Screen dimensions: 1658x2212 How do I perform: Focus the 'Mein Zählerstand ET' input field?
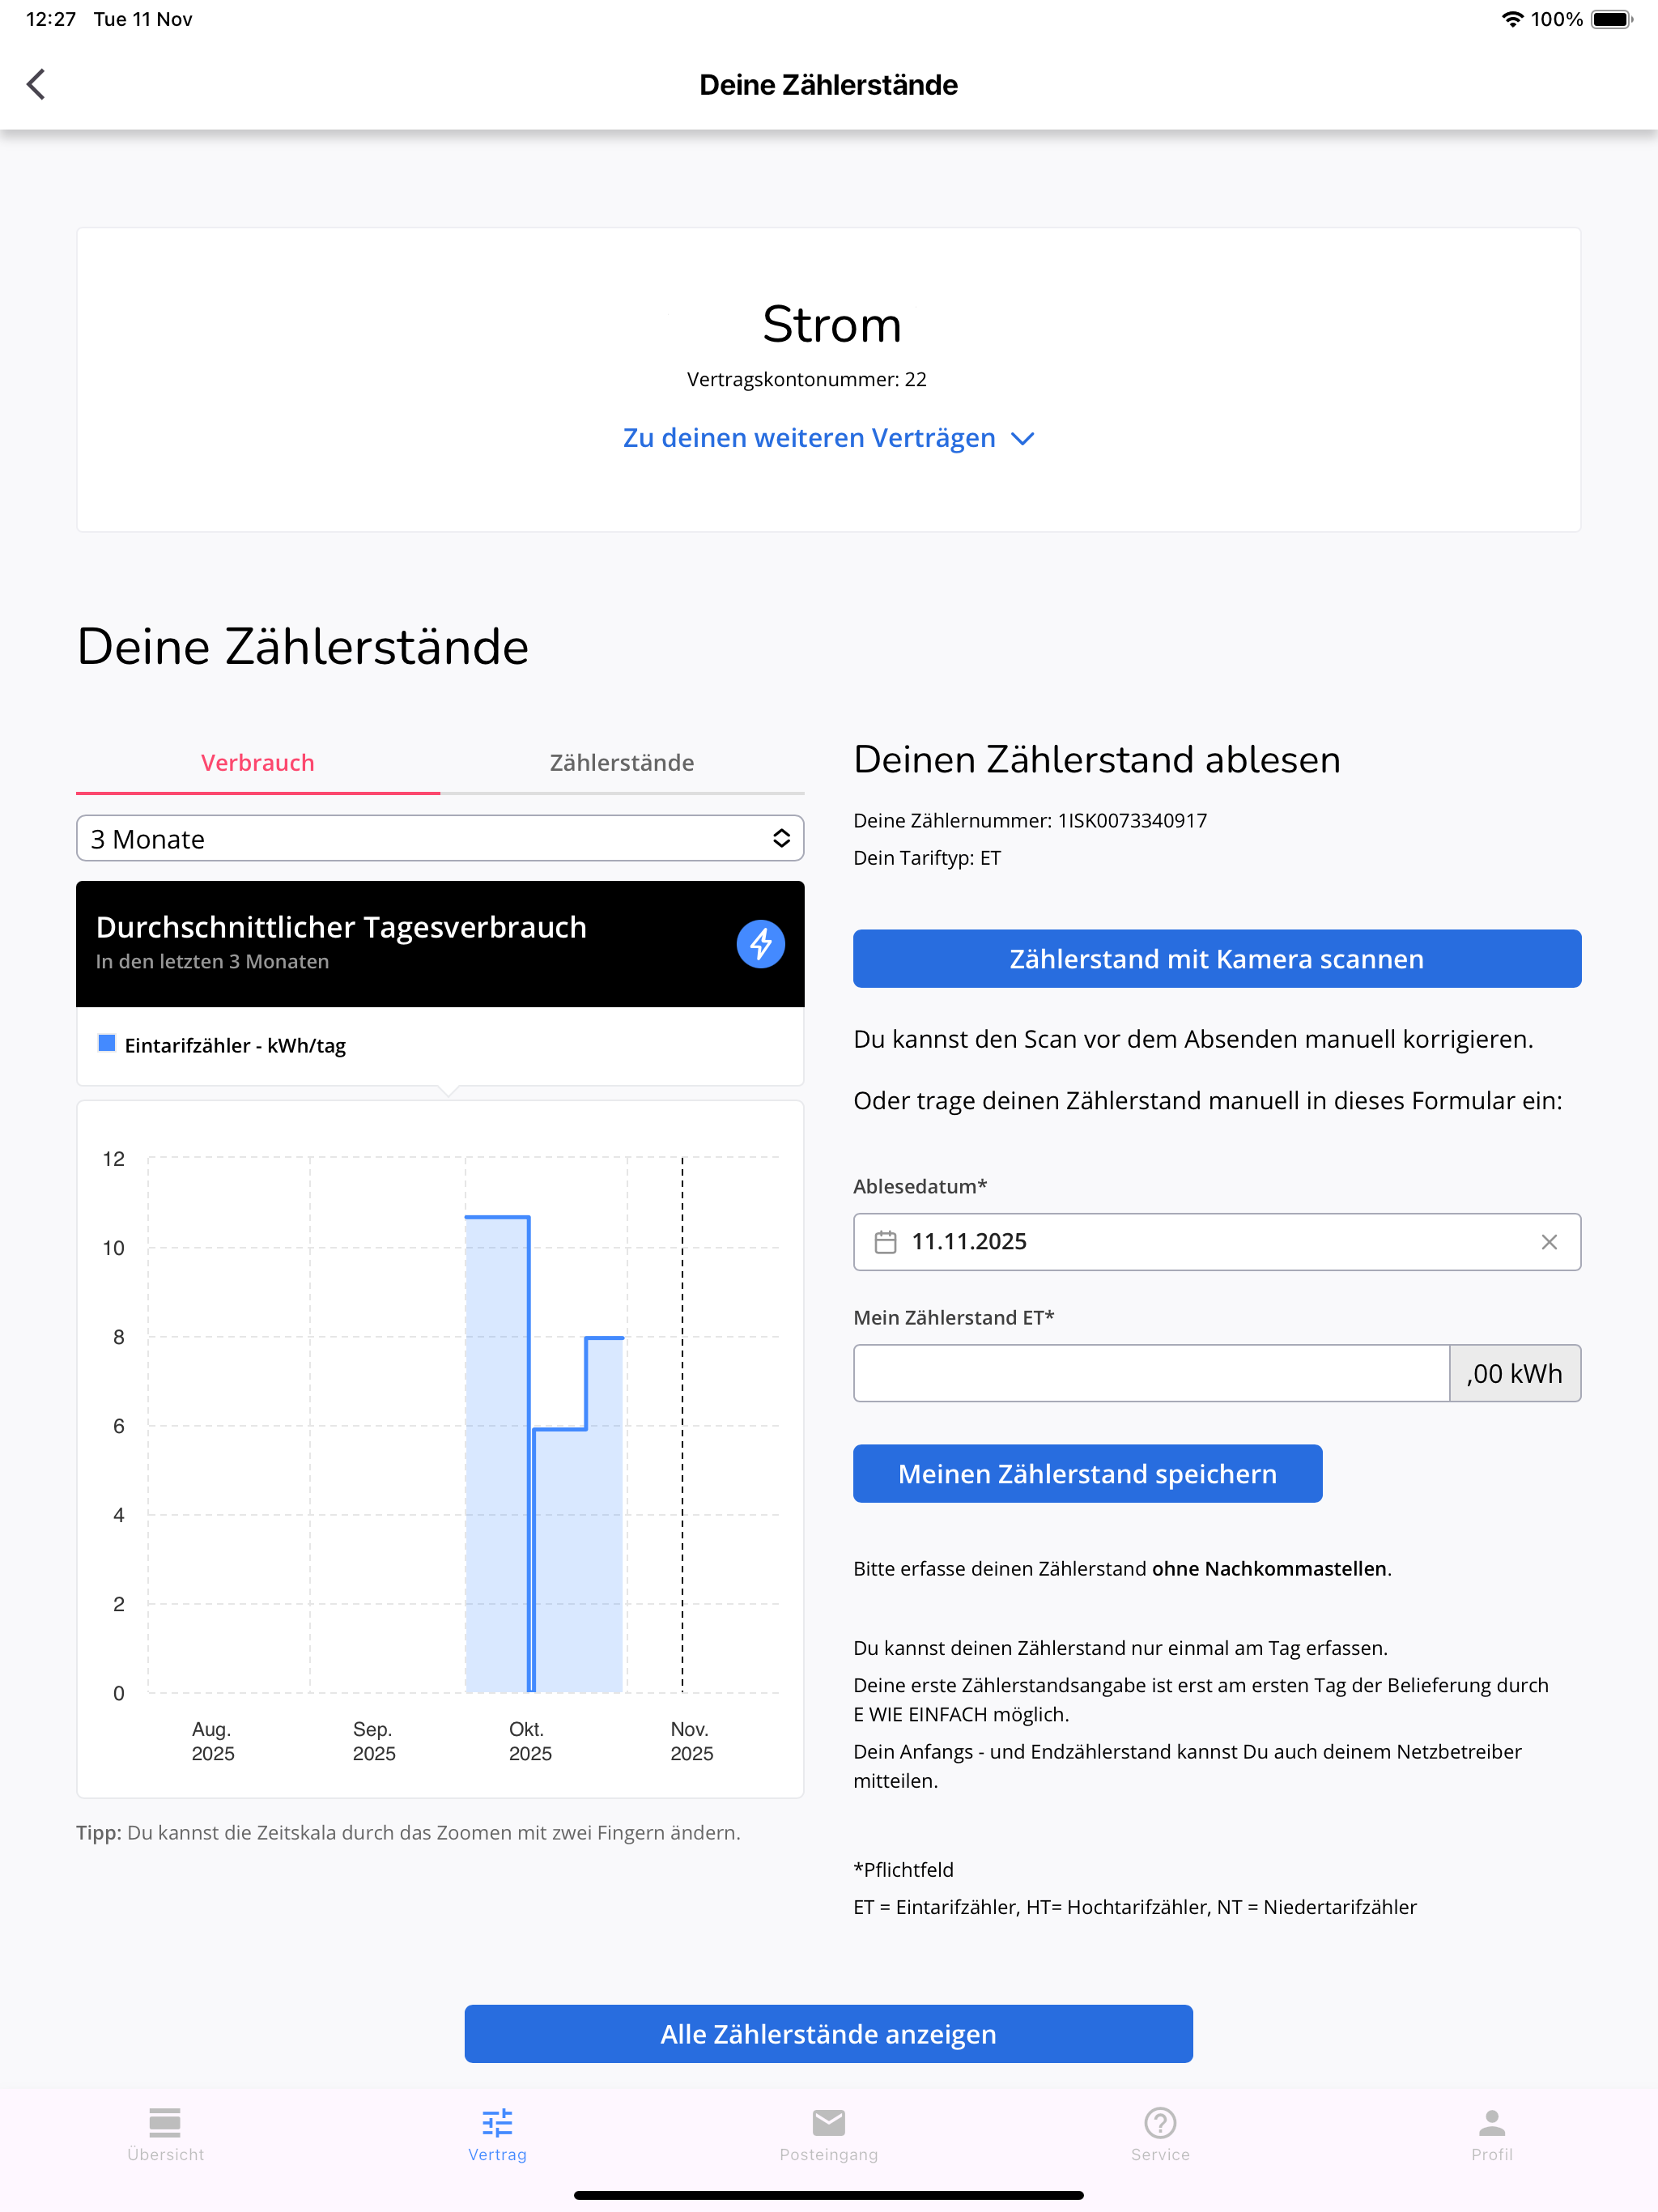(x=1151, y=1373)
